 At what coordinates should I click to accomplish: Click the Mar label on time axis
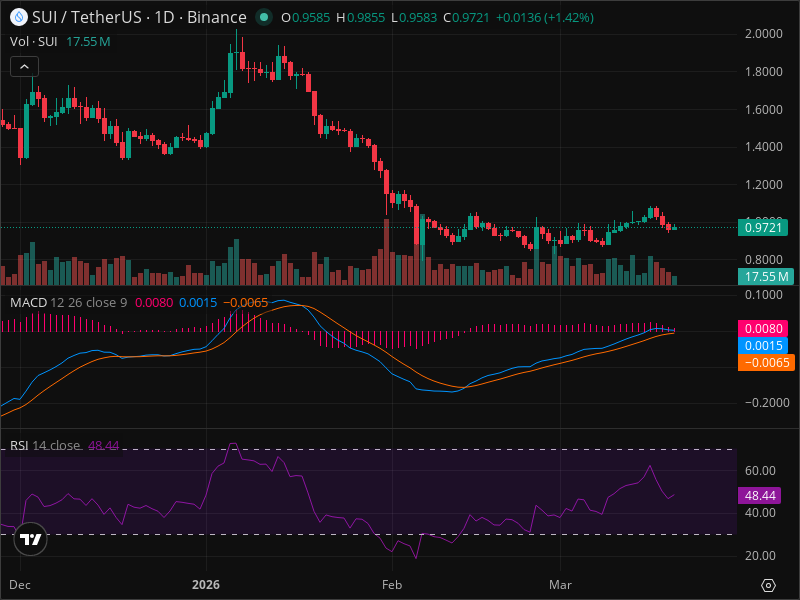560,585
